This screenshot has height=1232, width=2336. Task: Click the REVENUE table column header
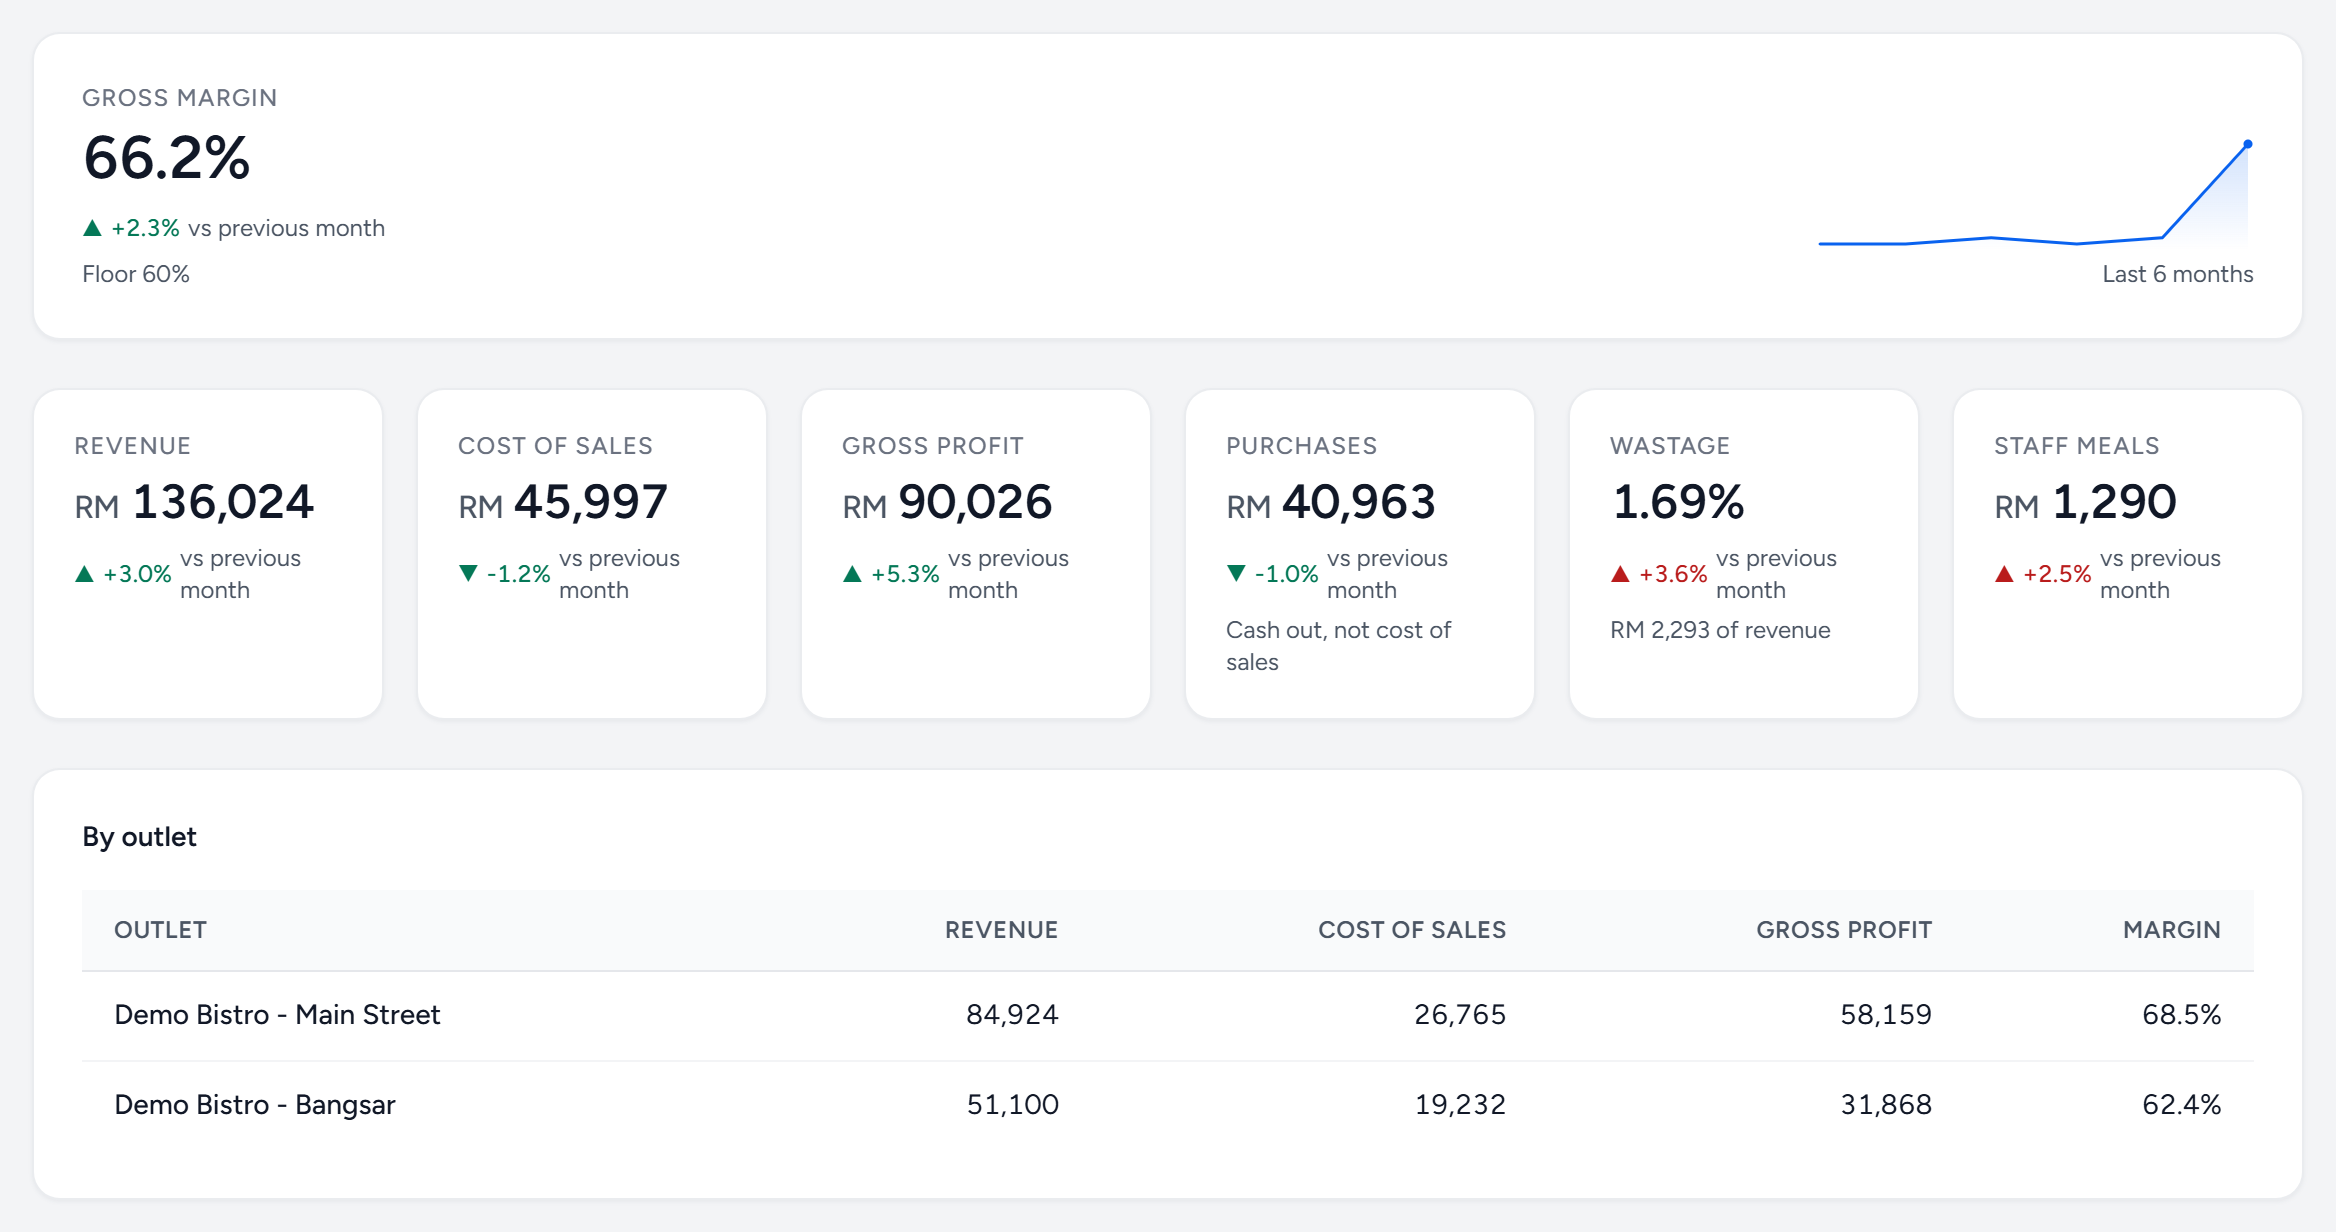(1001, 930)
